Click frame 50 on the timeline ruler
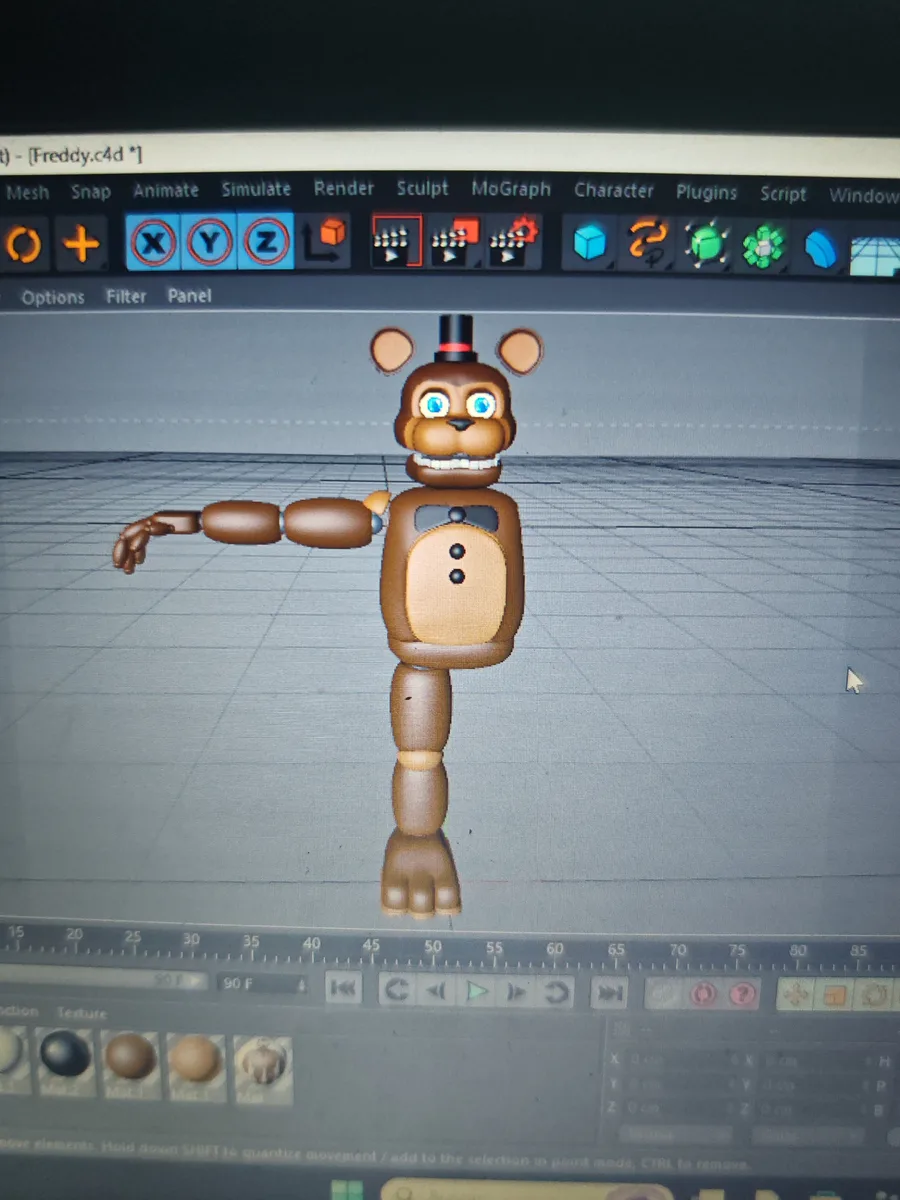Screen dimensions: 900x1200 coord(432,946)
